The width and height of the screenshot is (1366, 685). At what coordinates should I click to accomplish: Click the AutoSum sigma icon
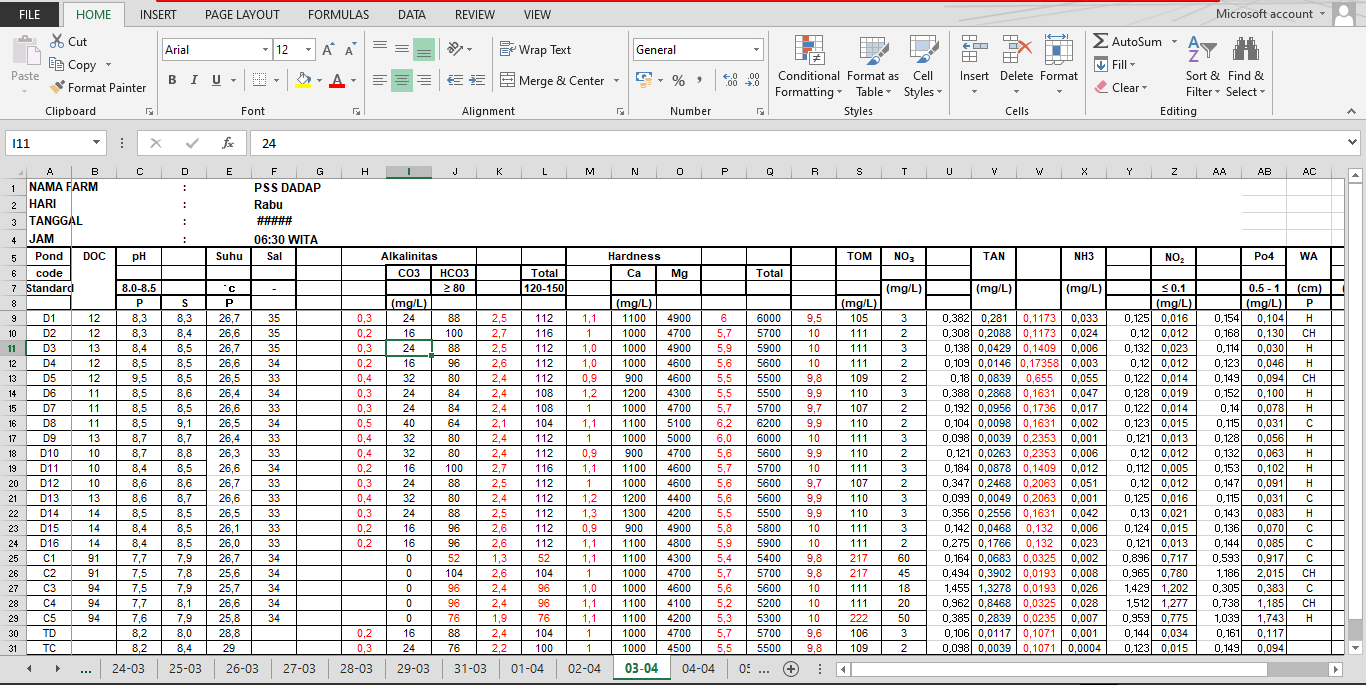[1101, 42]
